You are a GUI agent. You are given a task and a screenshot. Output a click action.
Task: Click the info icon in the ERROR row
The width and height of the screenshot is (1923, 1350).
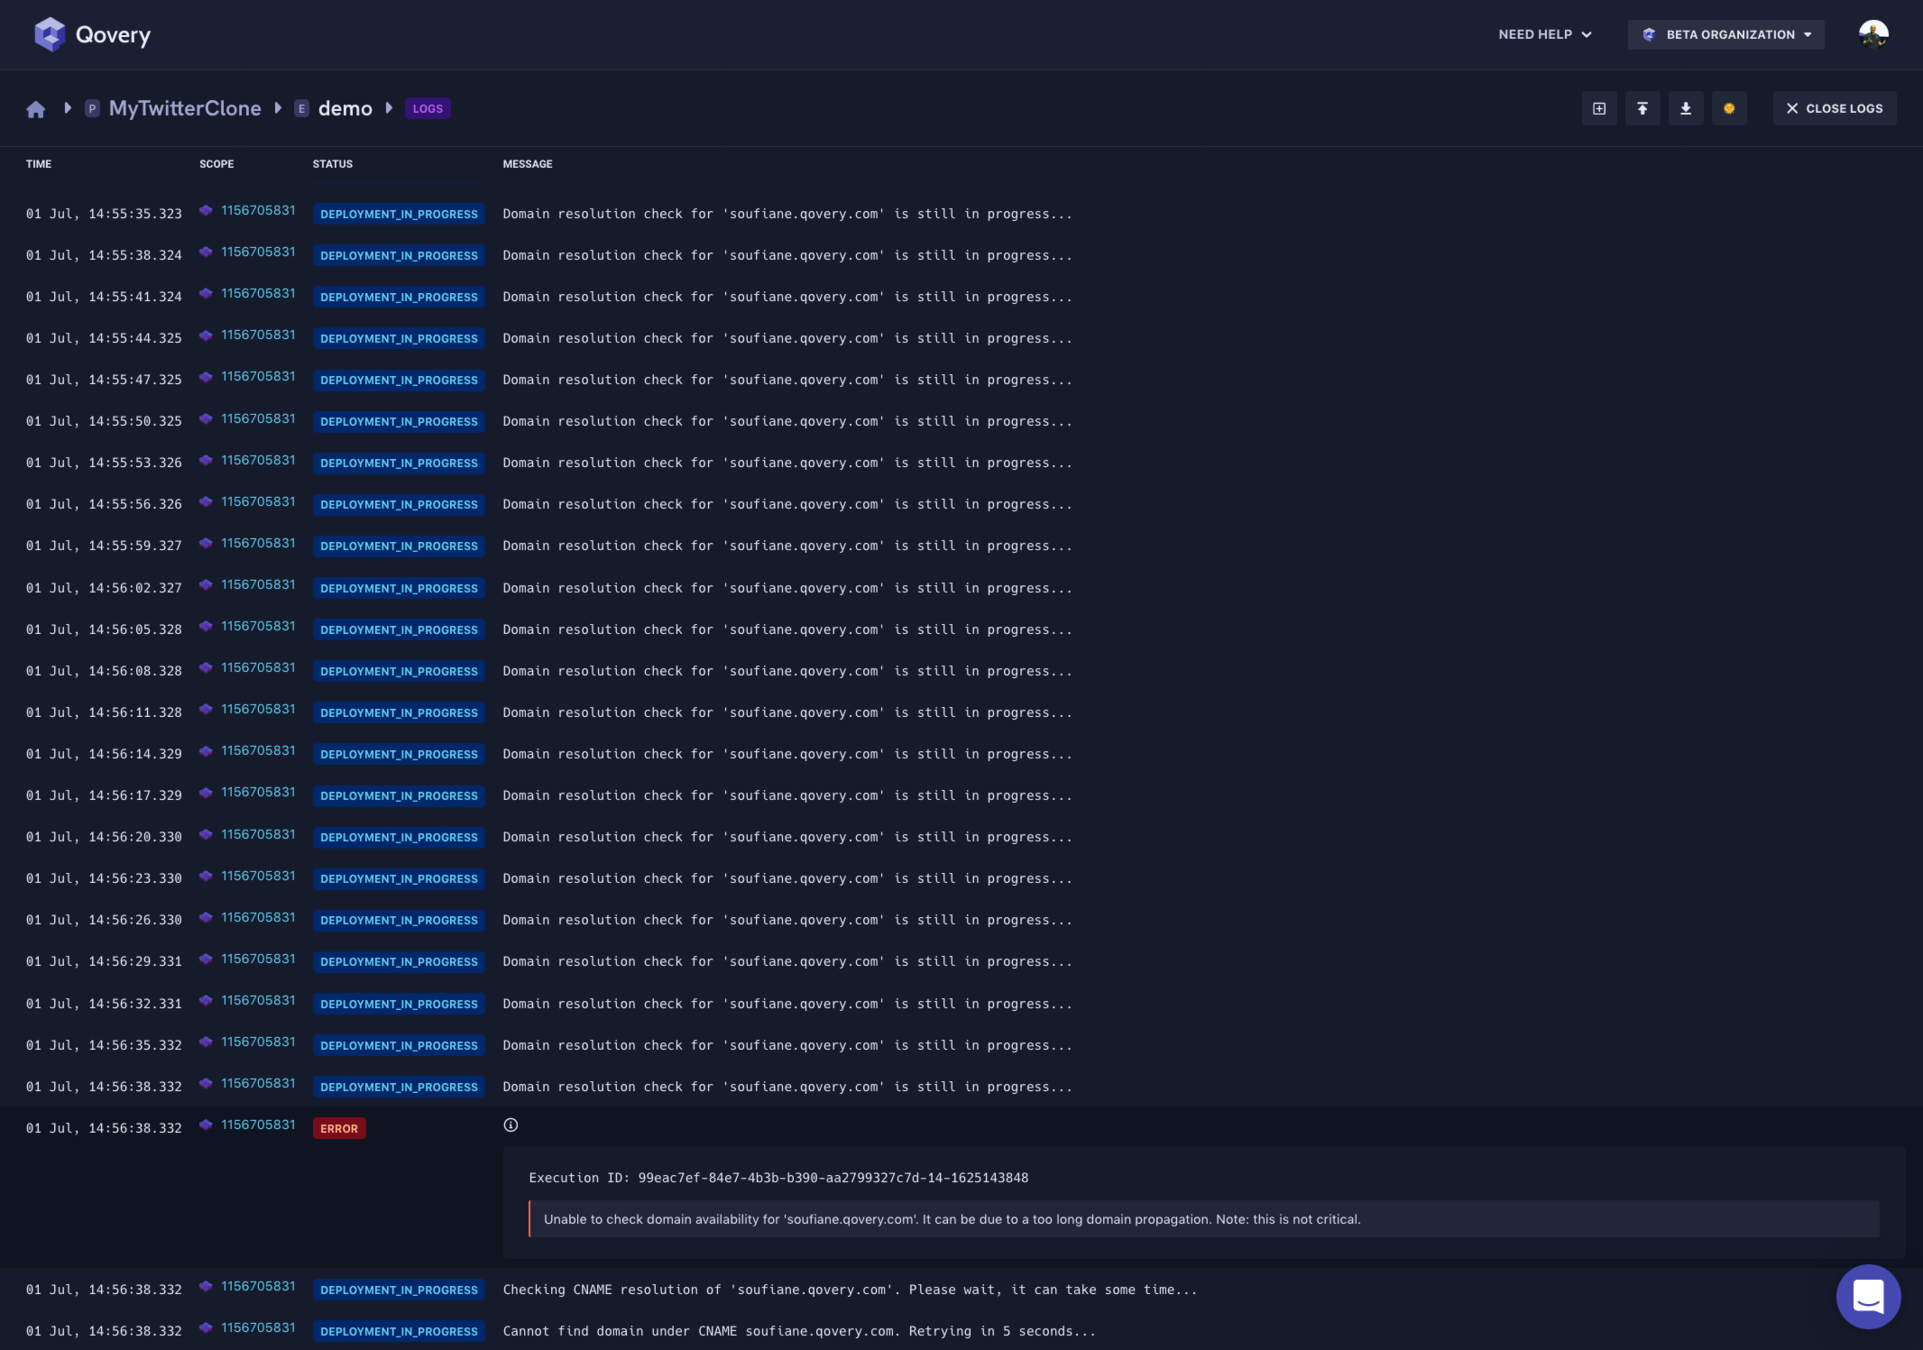511,1125
